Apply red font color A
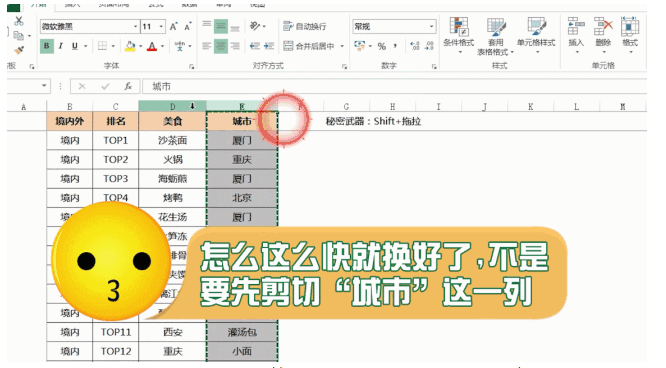 coord(152,46)
